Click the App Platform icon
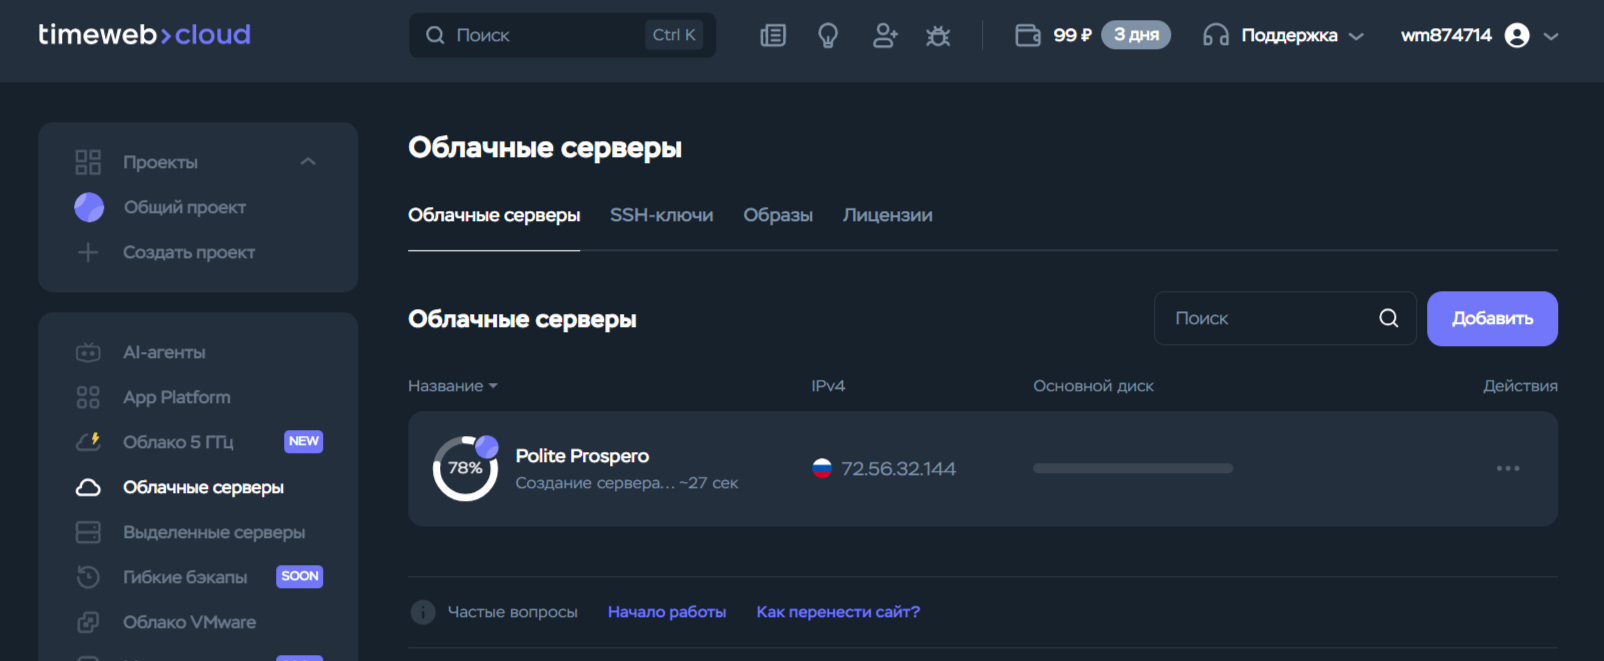 click(88, 397)
